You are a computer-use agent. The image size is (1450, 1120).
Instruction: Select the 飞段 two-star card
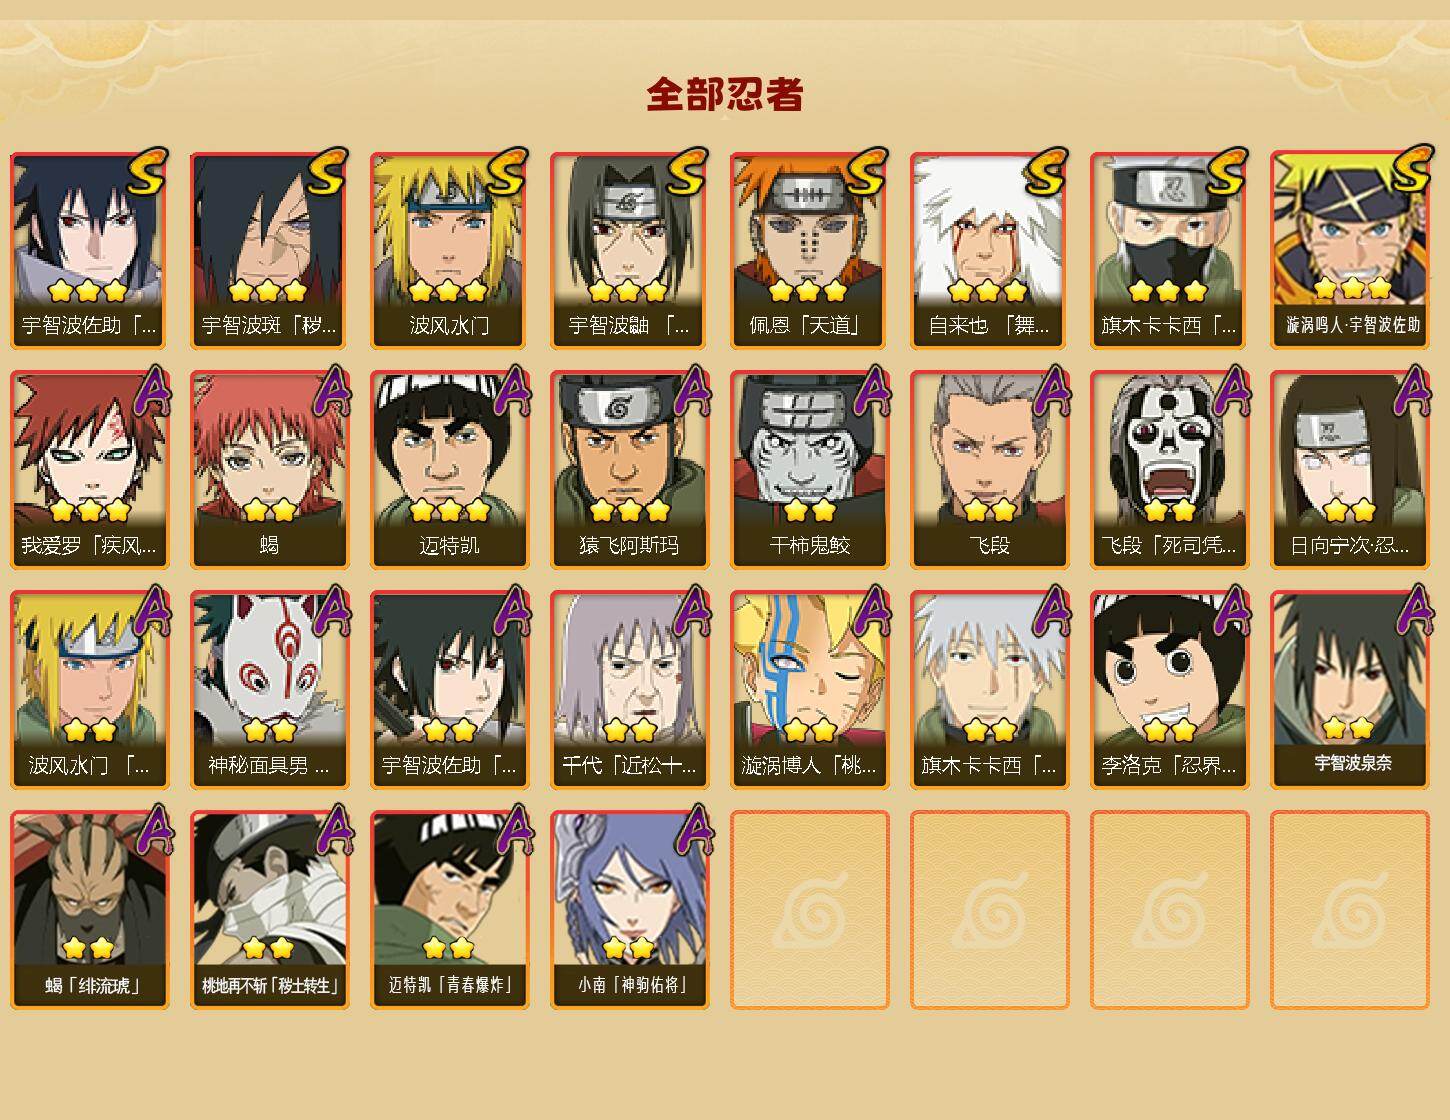point(989,470)
